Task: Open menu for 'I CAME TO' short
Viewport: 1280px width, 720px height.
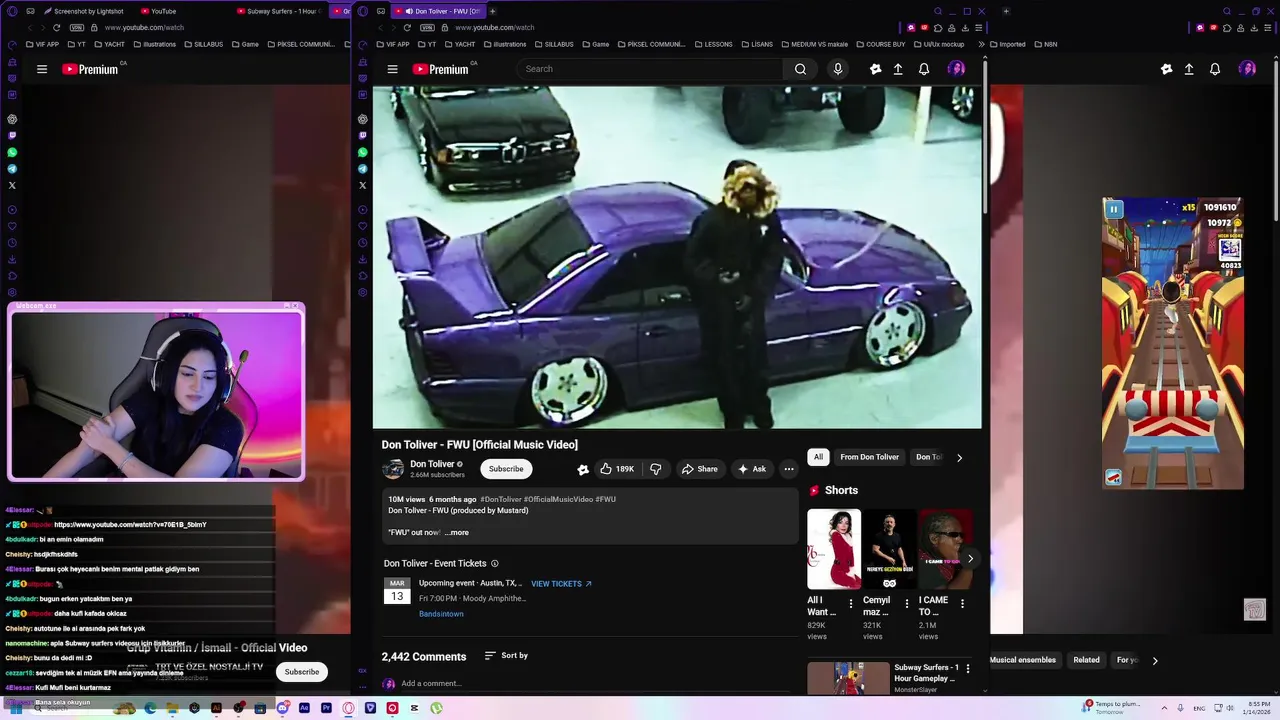Action: 962,604
